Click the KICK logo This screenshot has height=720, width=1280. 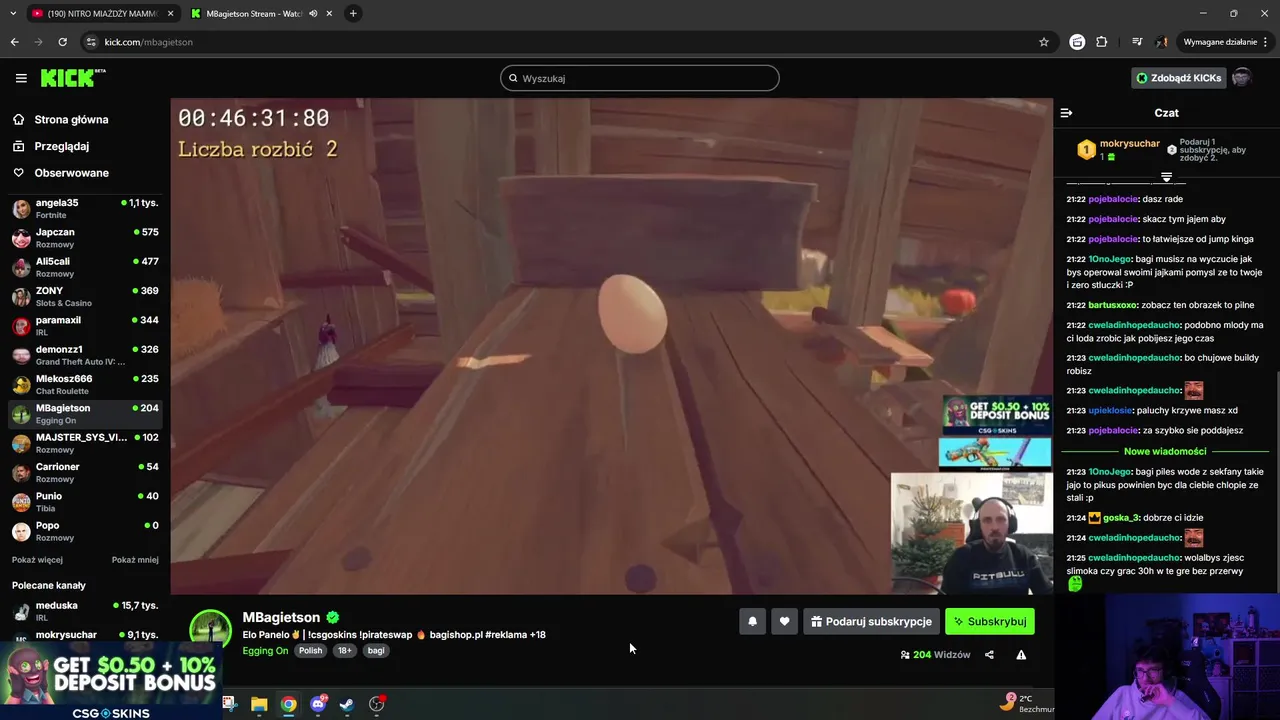coord(72,78)
